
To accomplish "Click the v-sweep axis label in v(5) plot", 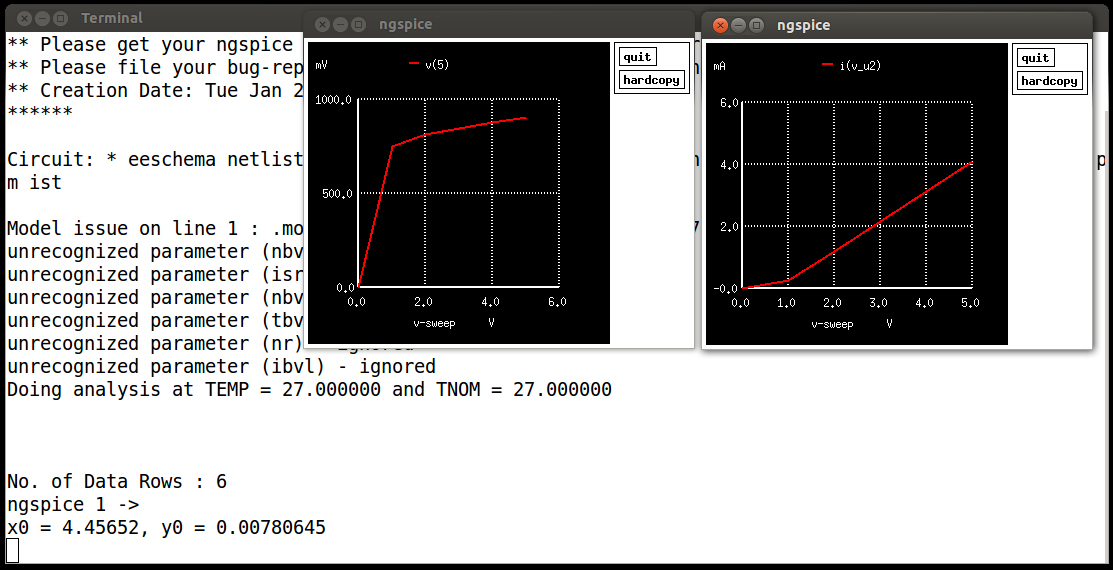I will tap(434, 323).
